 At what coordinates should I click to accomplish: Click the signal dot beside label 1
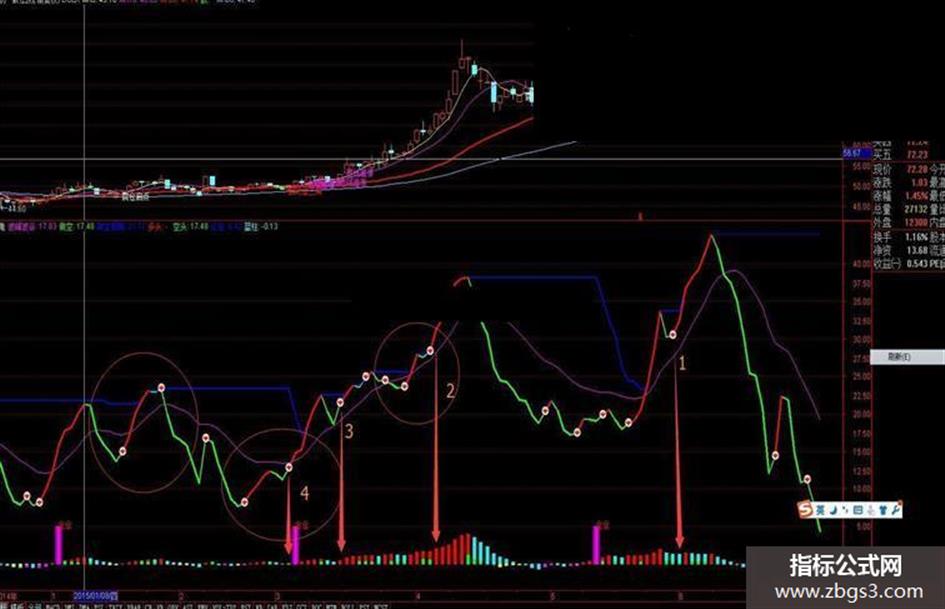(x=673, y=335)
